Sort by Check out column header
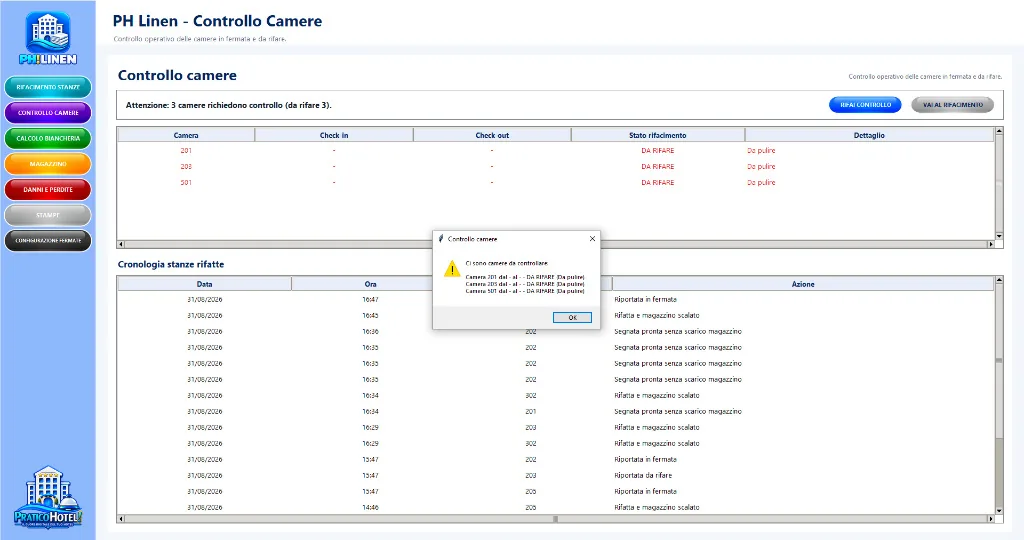1024x540 pixels. point(492,135)
